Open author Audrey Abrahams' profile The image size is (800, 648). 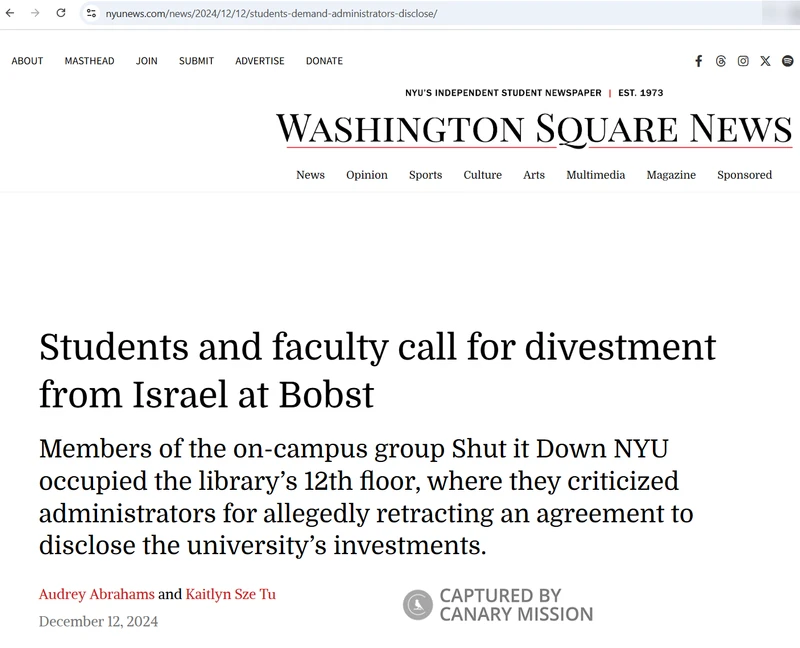96,594
